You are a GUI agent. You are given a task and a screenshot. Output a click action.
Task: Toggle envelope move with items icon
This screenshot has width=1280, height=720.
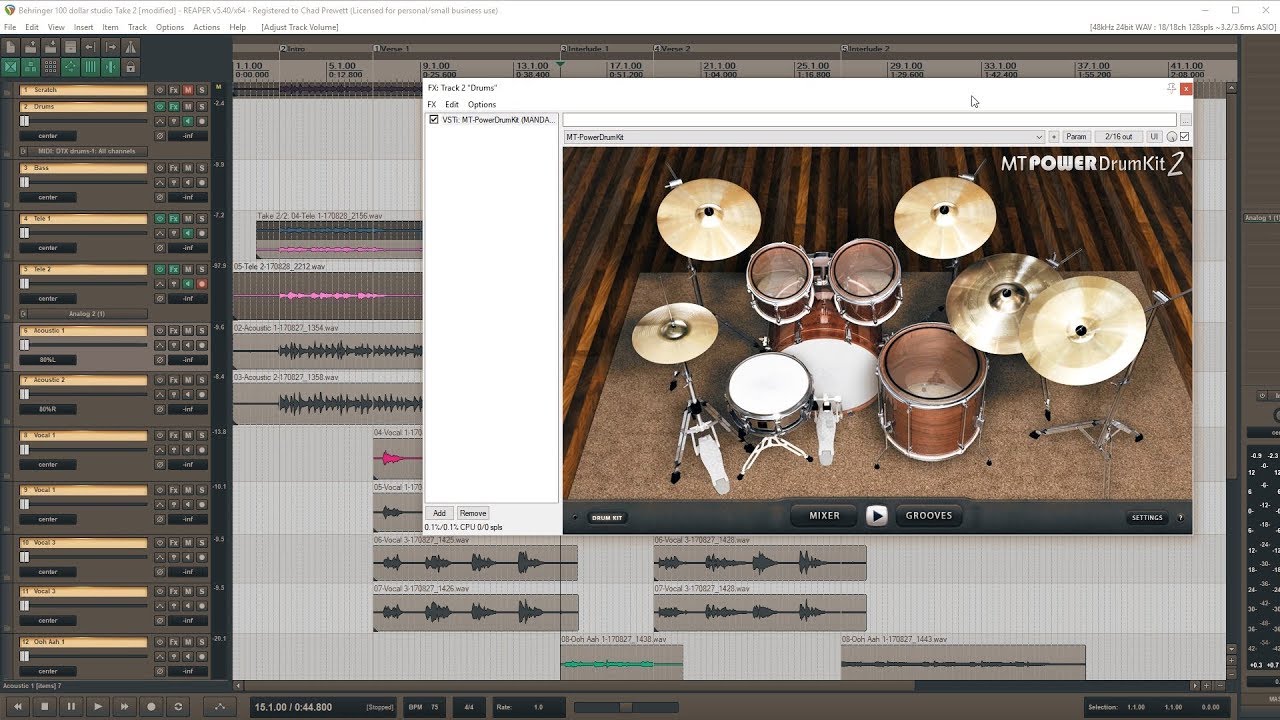click(70, 67)
